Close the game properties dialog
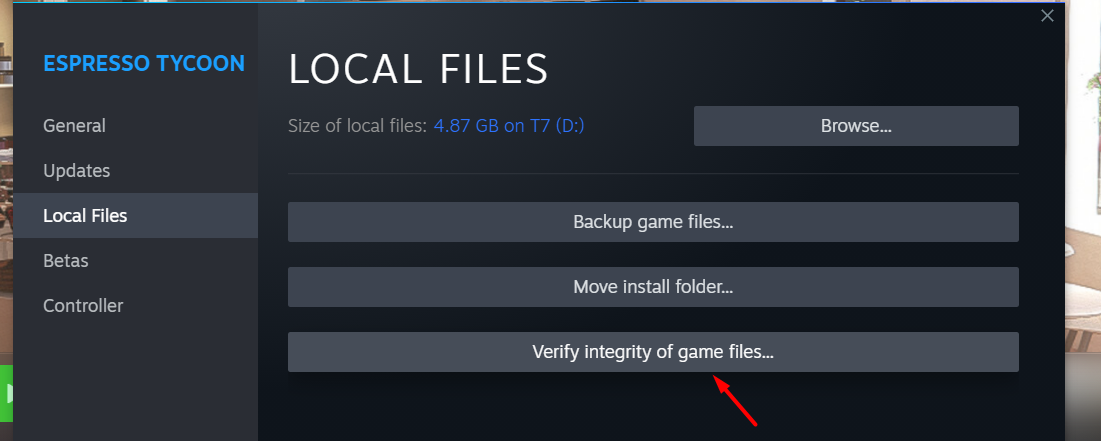 coord(1047,15)
